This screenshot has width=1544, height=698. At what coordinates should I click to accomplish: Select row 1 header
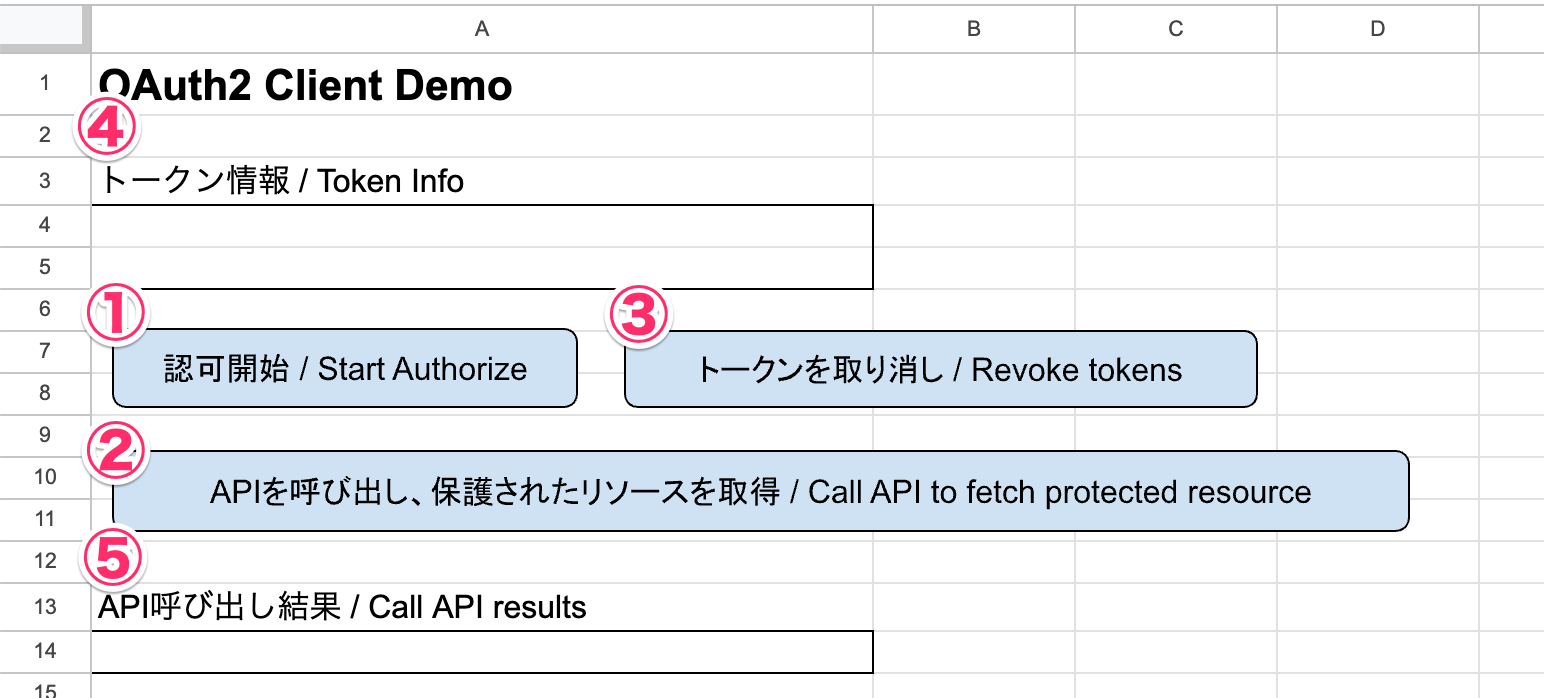(x=45, y=83)
